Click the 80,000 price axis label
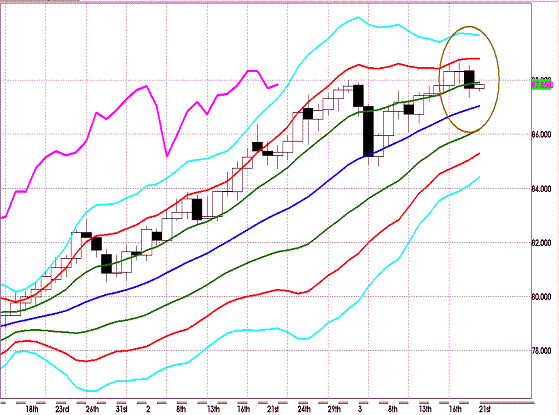 (541, 297)
